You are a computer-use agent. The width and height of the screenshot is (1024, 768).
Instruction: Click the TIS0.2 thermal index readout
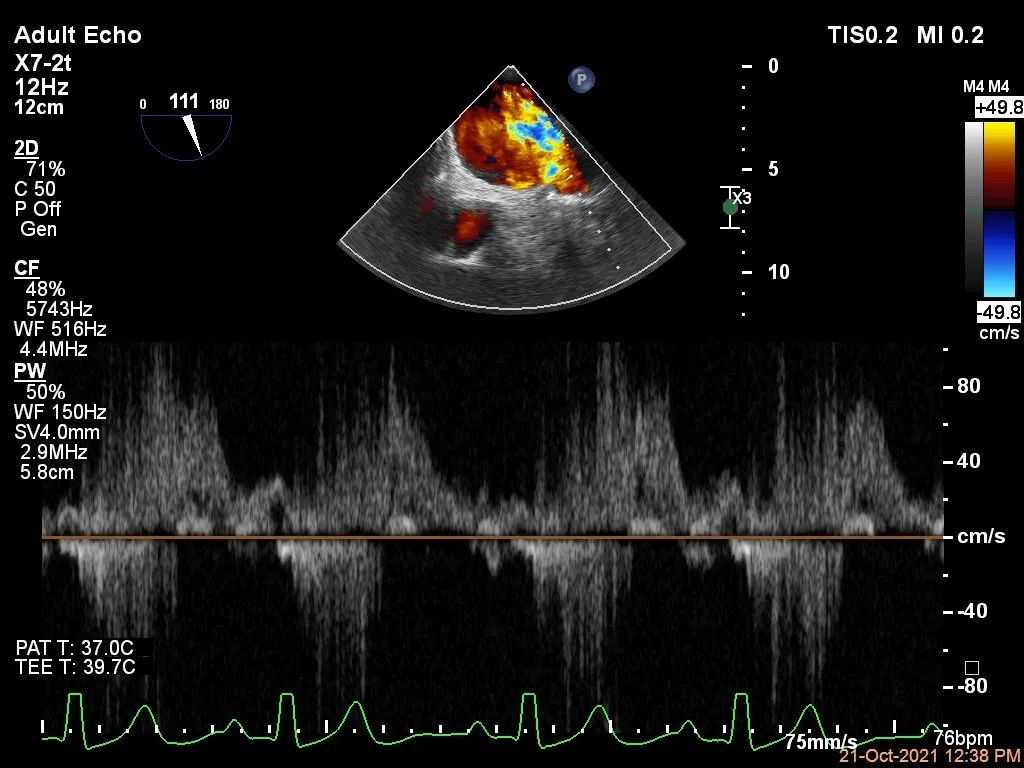tap(864, 35)
